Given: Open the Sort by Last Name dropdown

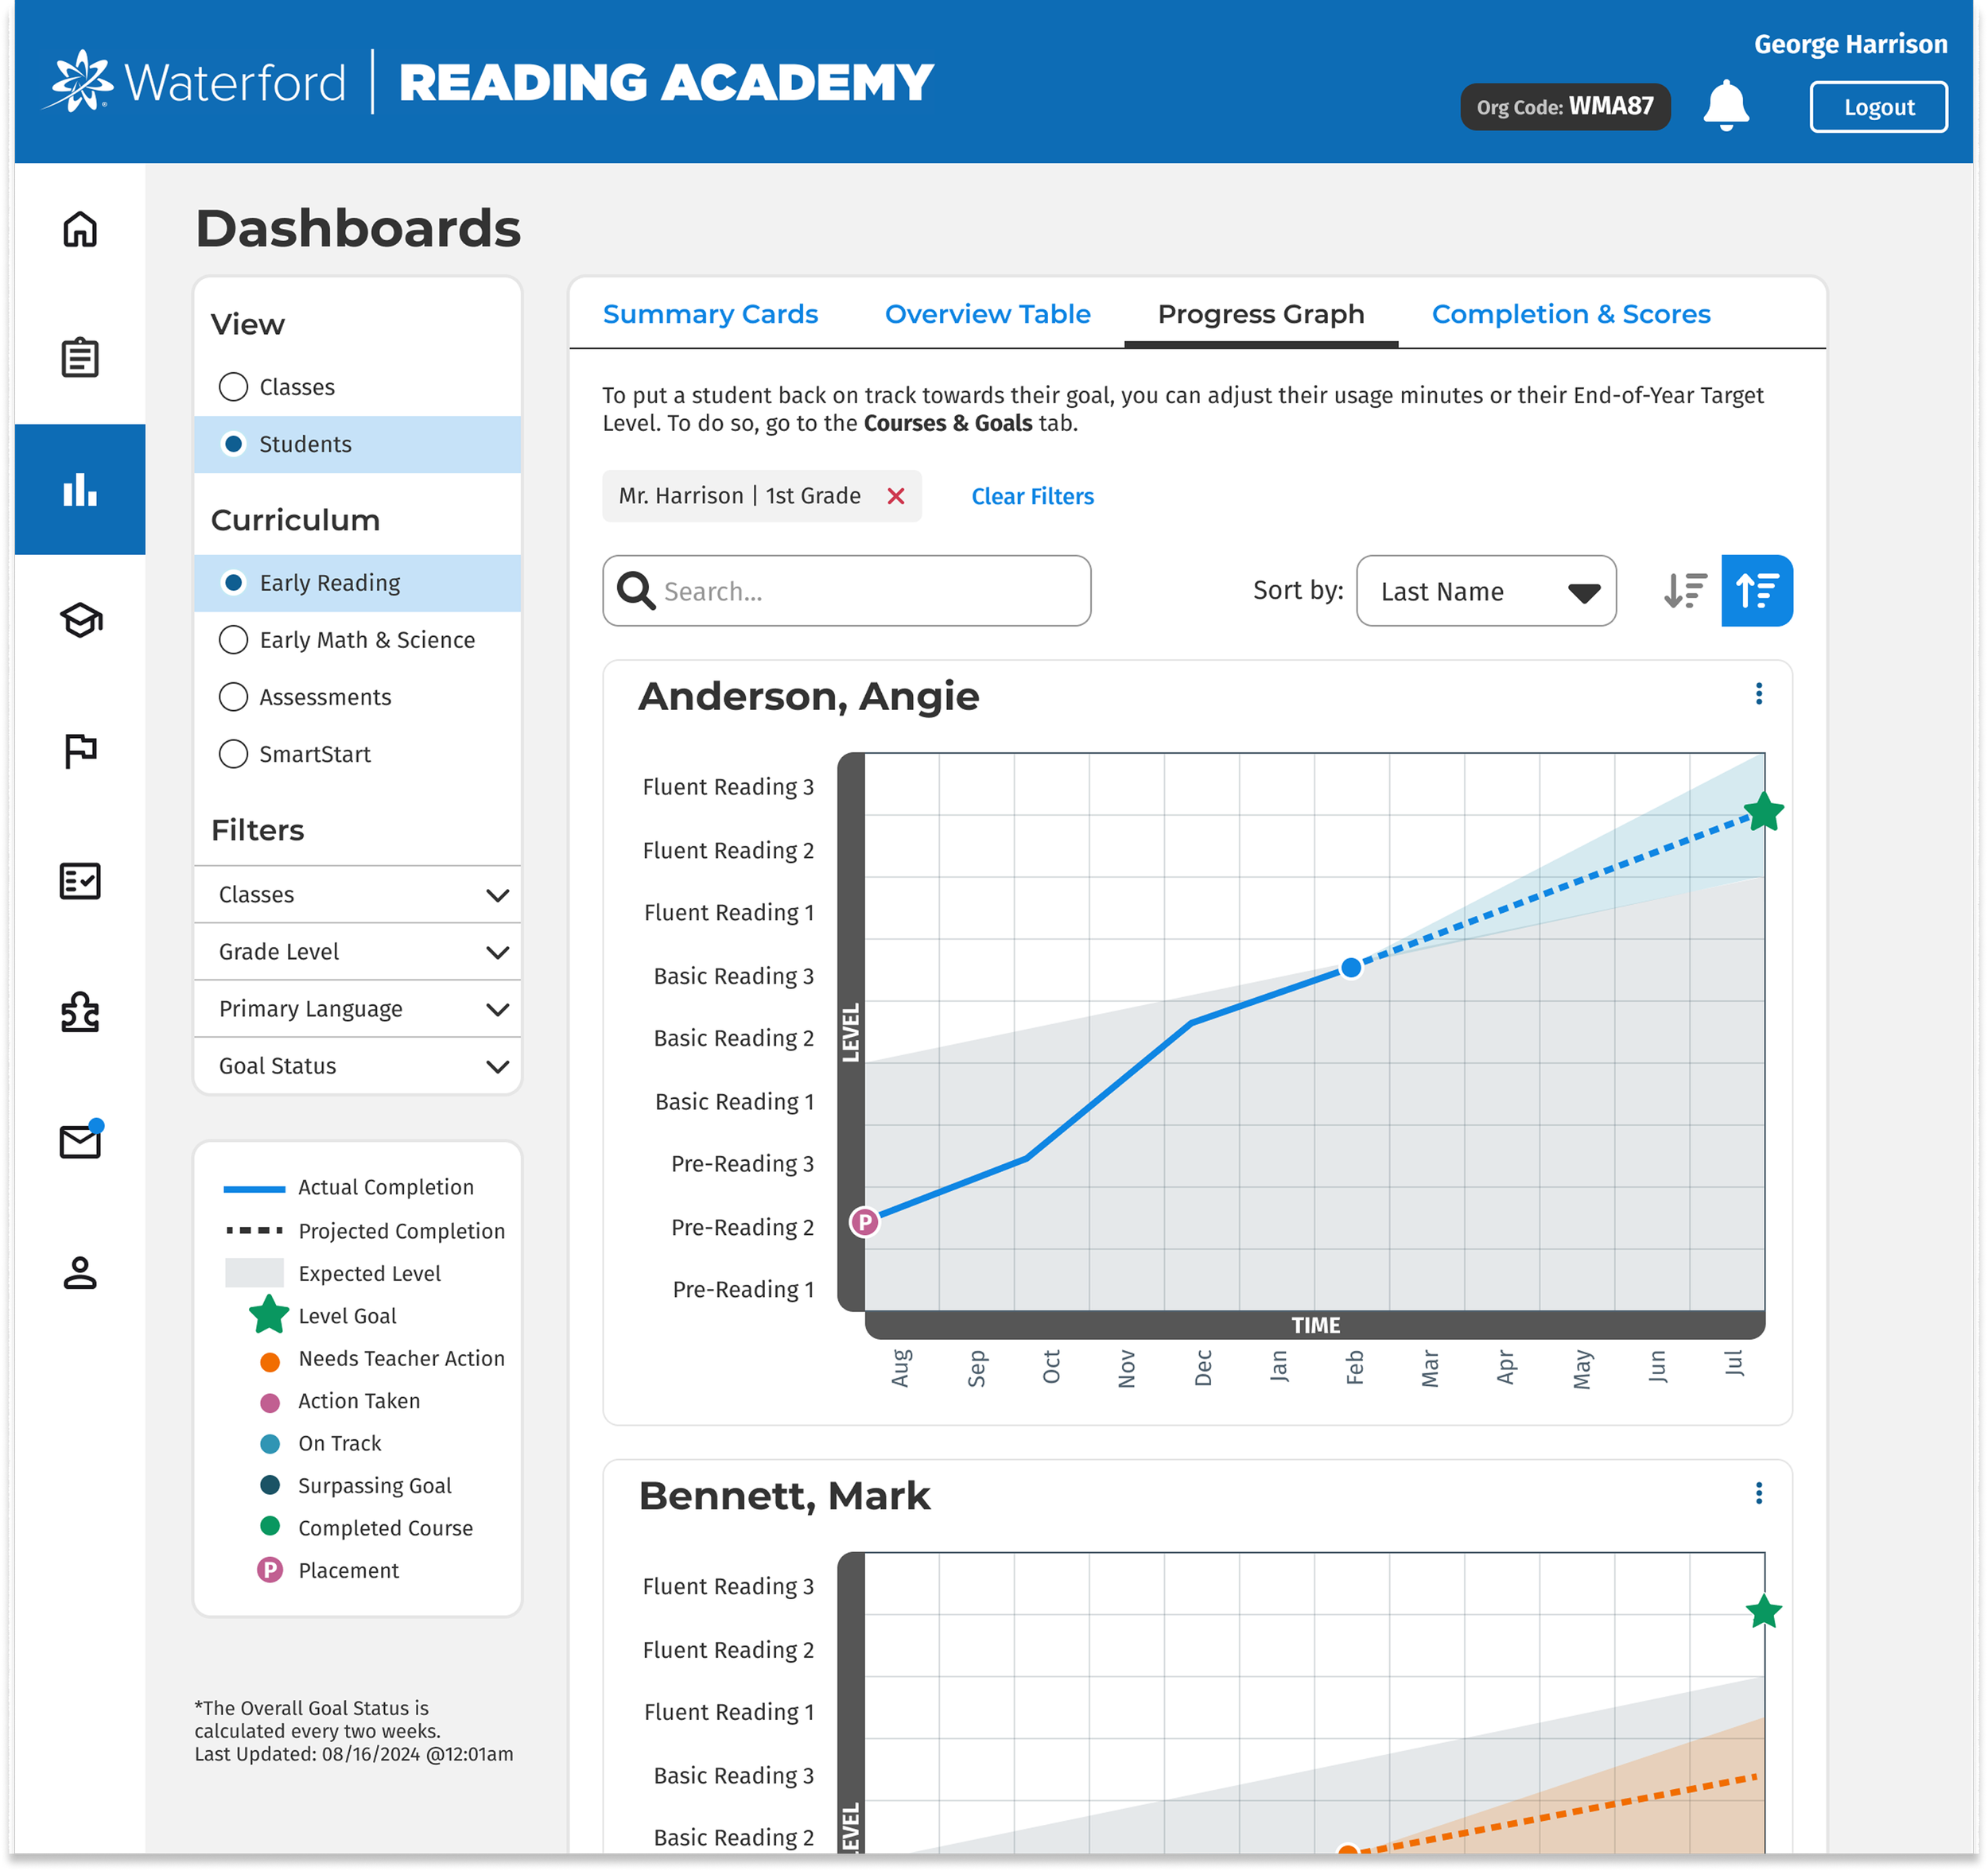Looking at the screenshot, I should [x=1485, y=591].
